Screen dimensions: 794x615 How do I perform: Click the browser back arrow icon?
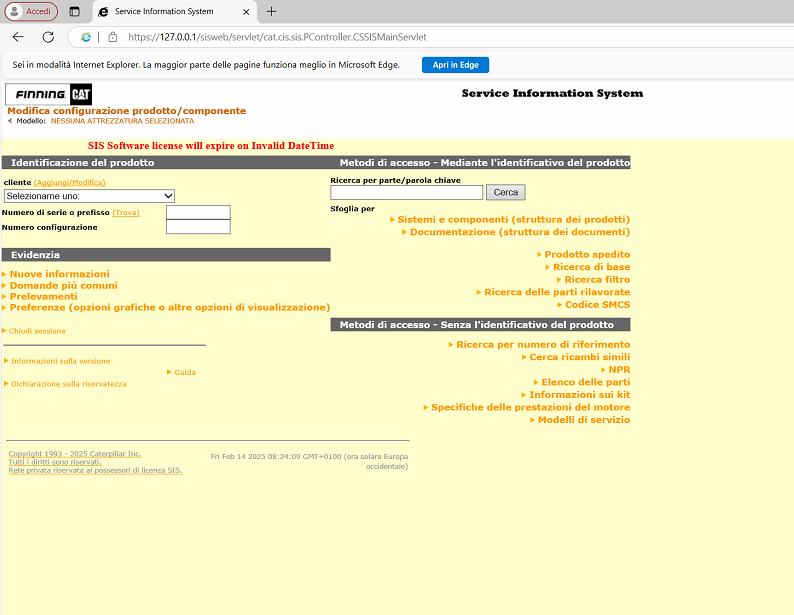coord(18,37)
